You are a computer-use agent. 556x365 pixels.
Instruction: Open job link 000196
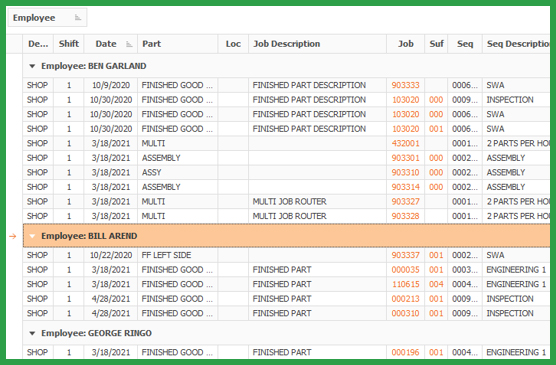(x=405, y=352)
